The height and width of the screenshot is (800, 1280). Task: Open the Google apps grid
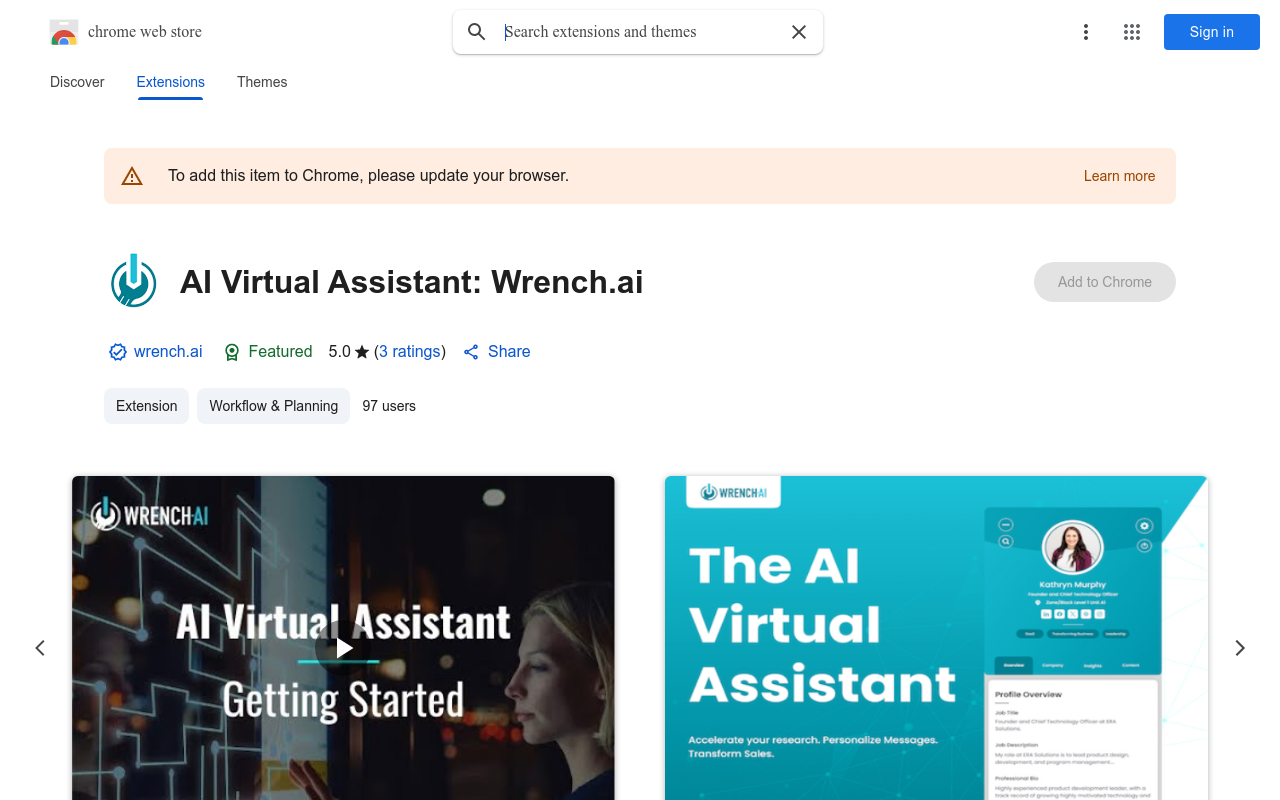click(x=1132, y=32)
